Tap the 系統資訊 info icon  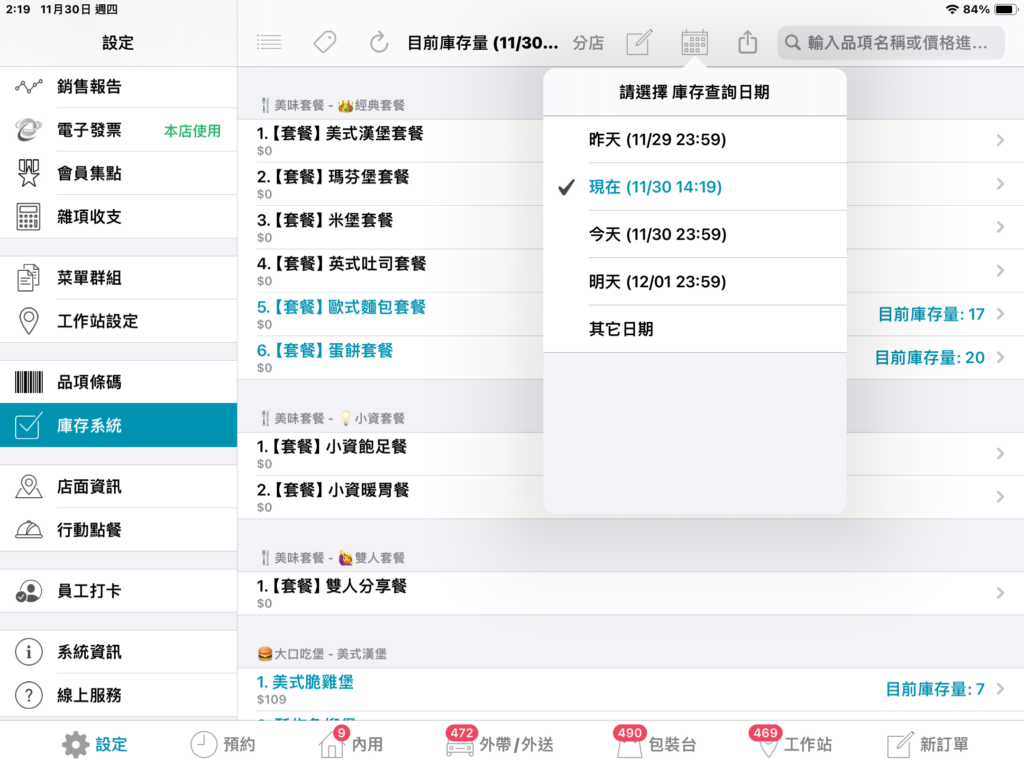[29, 652]
